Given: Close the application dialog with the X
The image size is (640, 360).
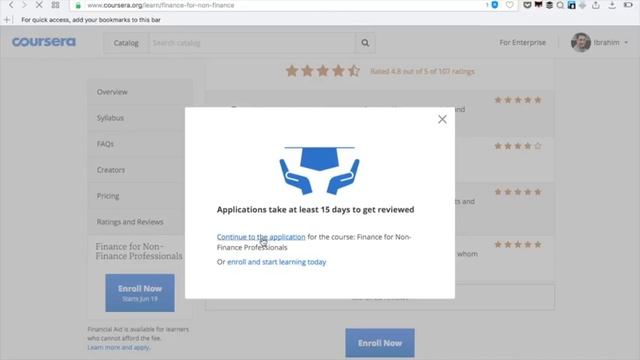Looking at the screenshot, I should tap(442, 119).
